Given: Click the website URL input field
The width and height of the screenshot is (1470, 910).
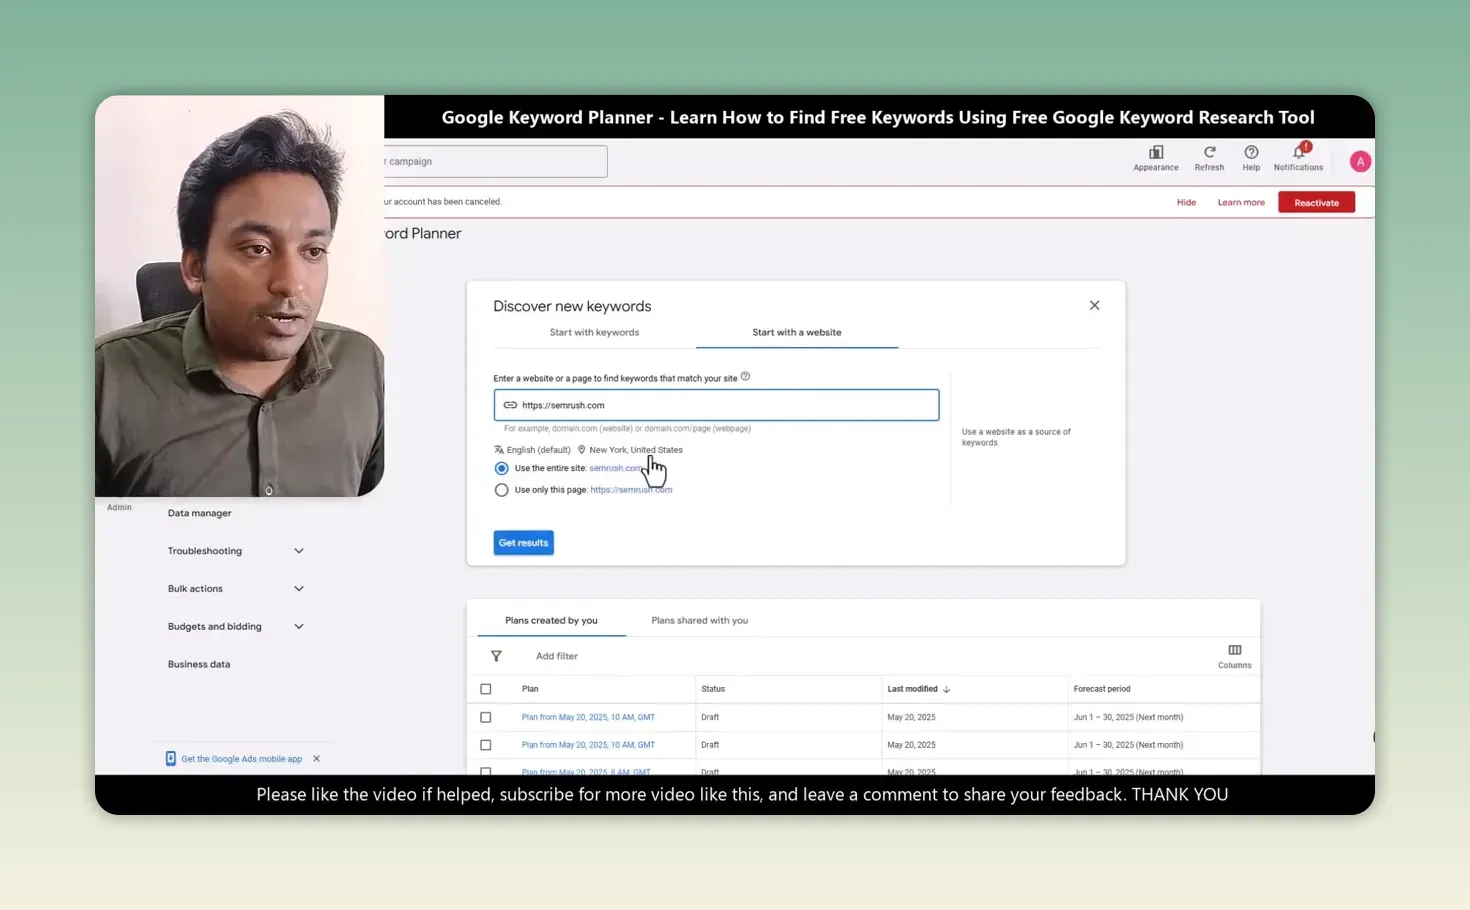Looking at the screenshot, I should click(x=716, y=405).
